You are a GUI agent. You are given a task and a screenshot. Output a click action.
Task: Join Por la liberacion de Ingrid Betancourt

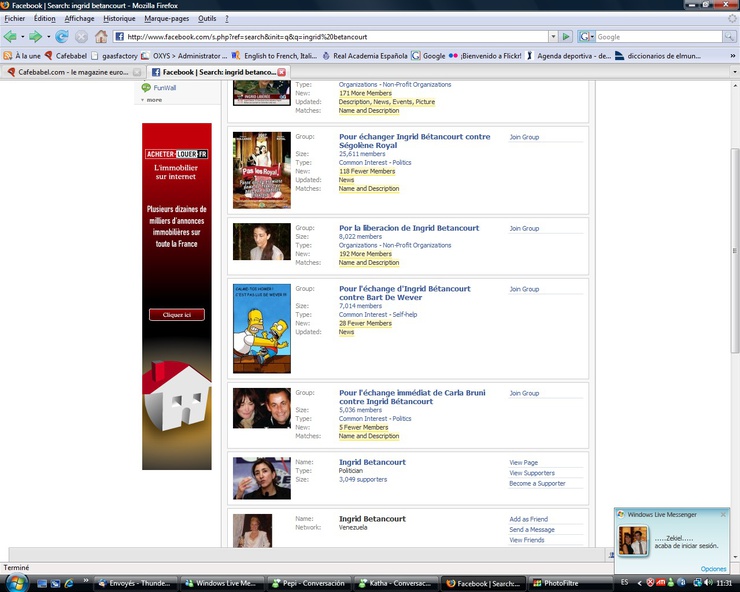[x=524, y=228]
